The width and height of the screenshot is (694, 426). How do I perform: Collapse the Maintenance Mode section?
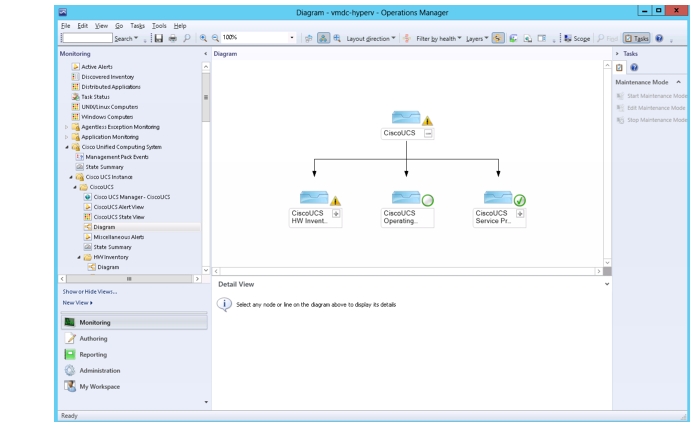pyautogui.click(x=679, y=82)
